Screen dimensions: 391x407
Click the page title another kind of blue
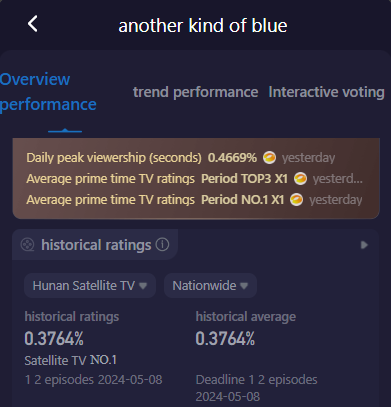[x=203, y=26]
